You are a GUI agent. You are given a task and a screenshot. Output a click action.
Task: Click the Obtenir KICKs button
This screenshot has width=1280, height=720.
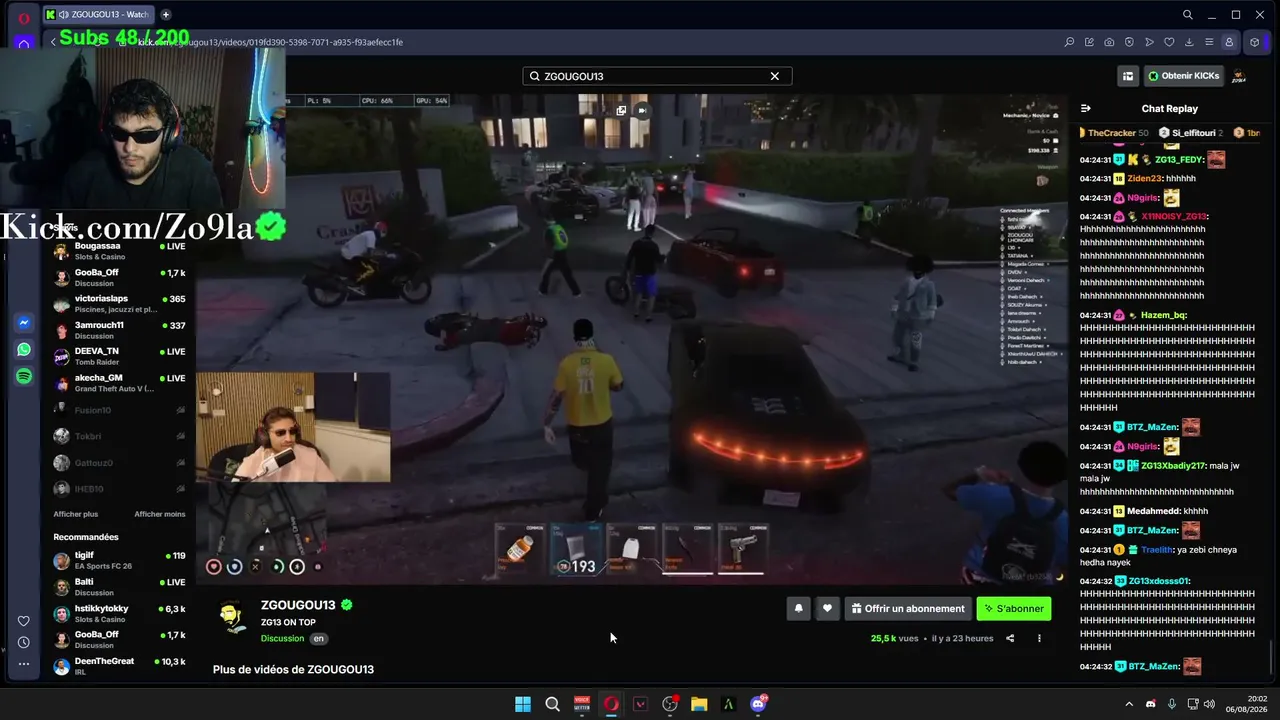pos(1183,76)
